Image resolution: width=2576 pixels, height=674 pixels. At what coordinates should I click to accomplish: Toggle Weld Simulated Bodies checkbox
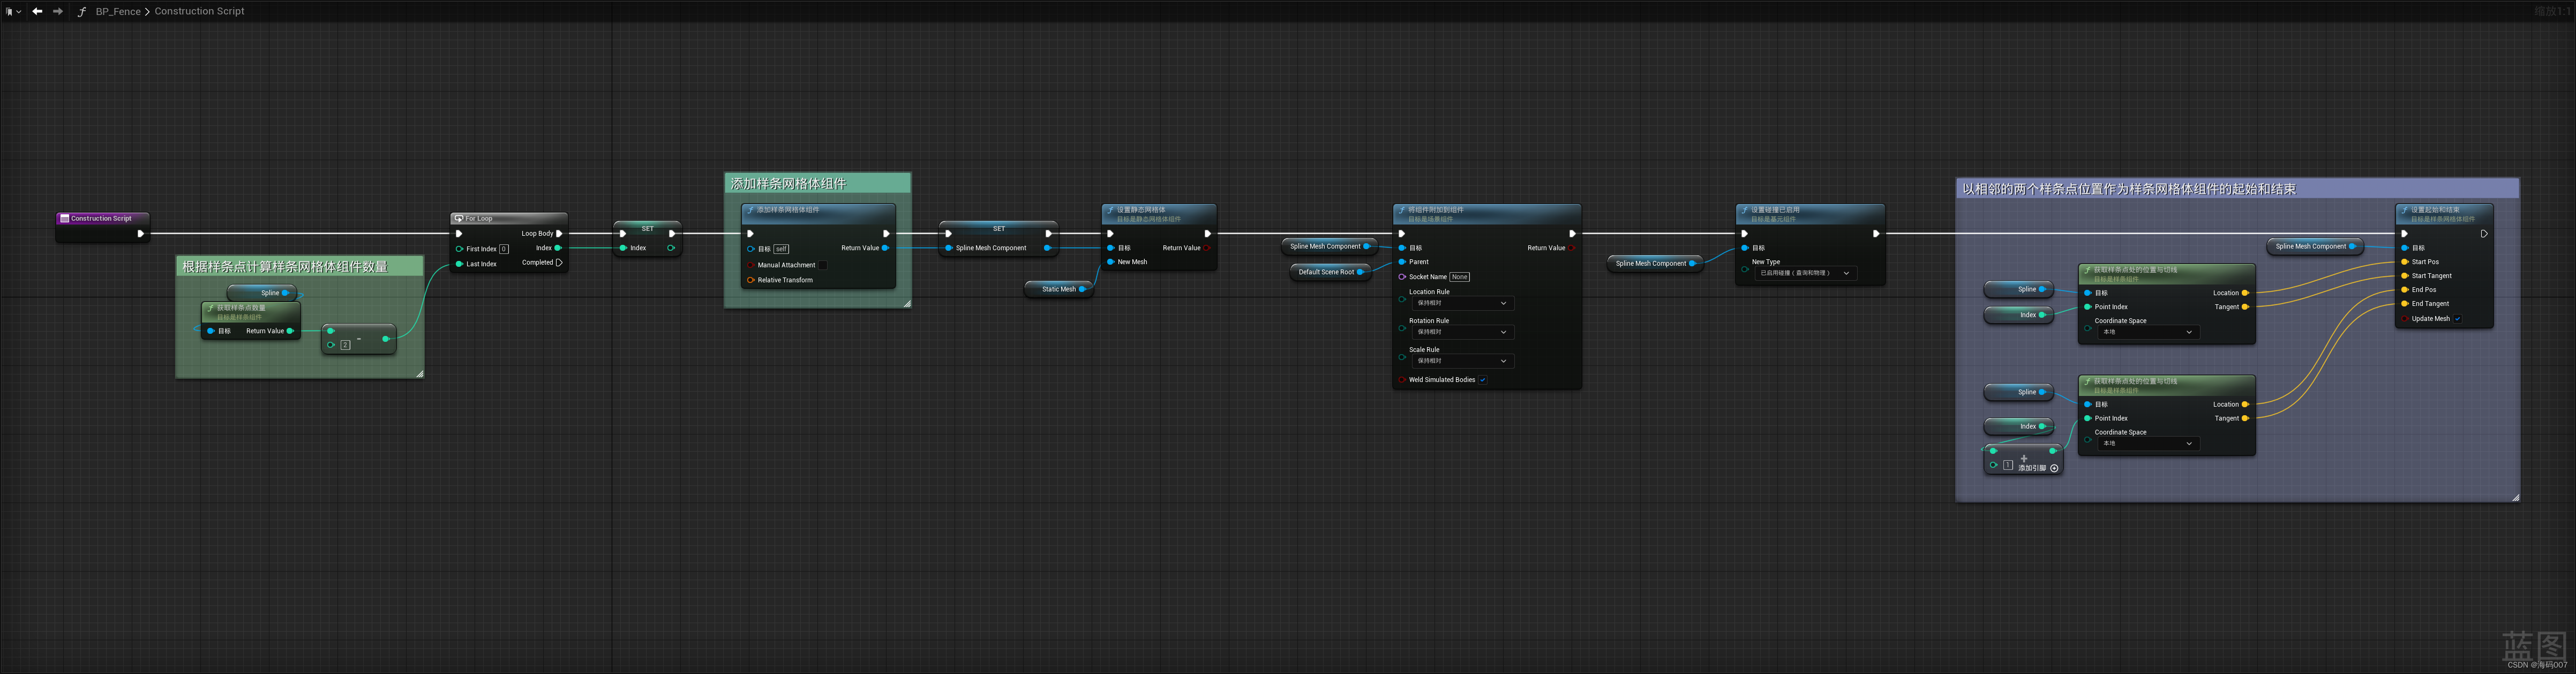tap(1483, 380)
